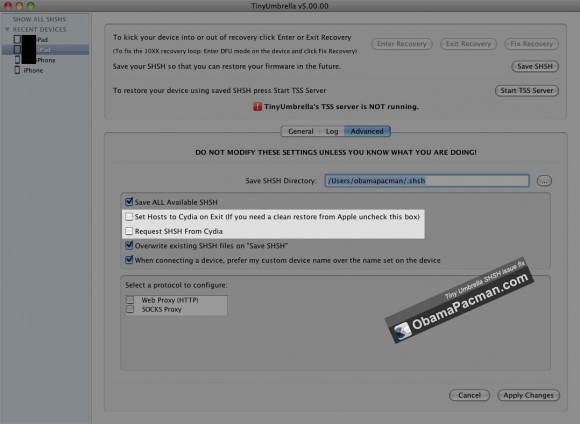Collapse the Recent Devices section triangle
Image resolution: width=580 pixels, height=424 pixels.
[x=7, y=29]
